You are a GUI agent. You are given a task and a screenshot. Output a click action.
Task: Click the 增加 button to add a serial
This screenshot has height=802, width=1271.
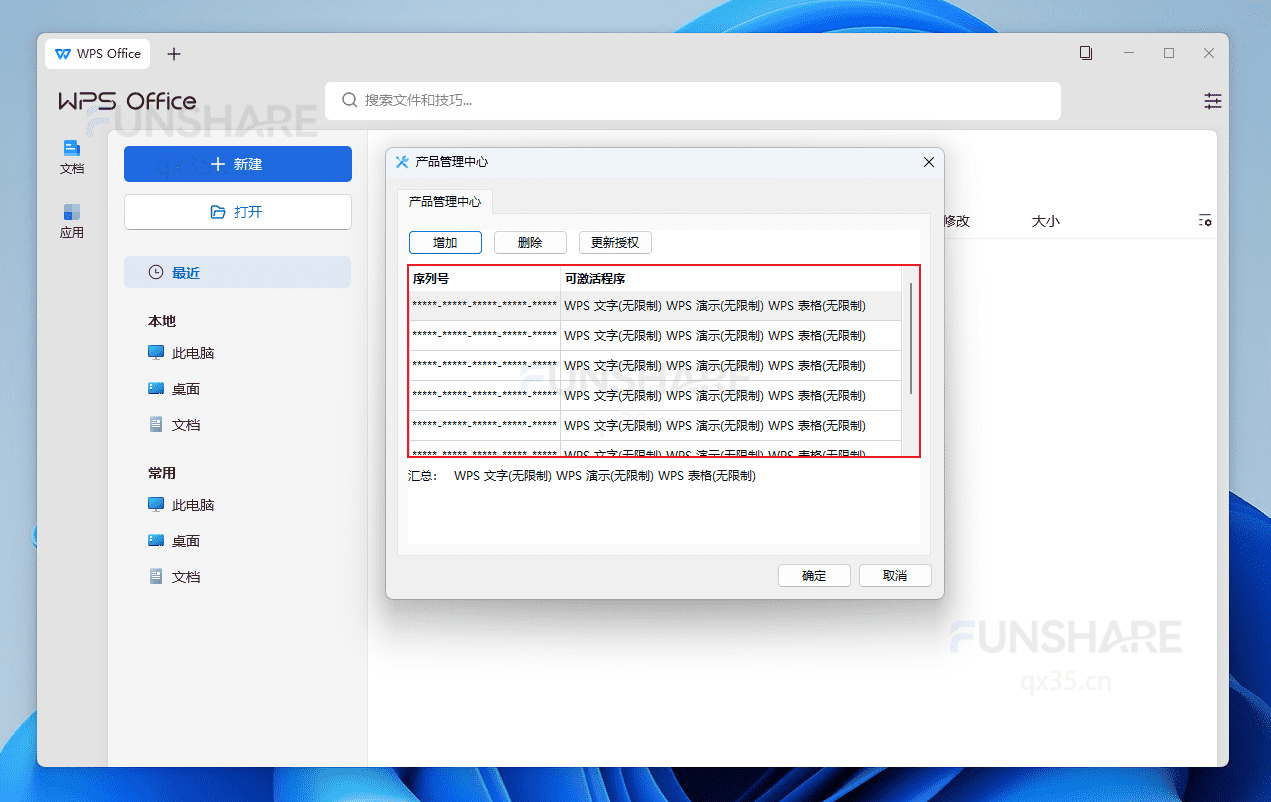[x=444, y=242]
